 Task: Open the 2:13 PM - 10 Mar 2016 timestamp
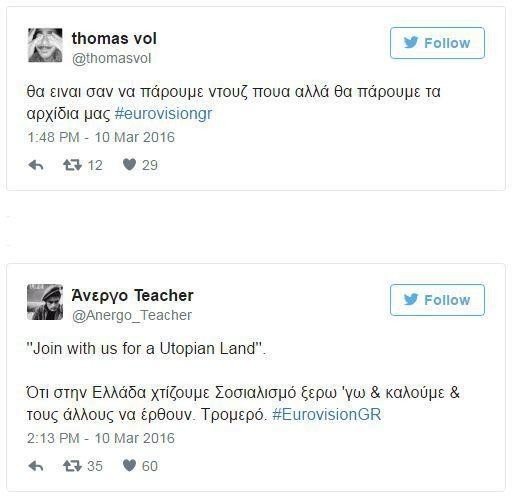(x=101, y=438)
